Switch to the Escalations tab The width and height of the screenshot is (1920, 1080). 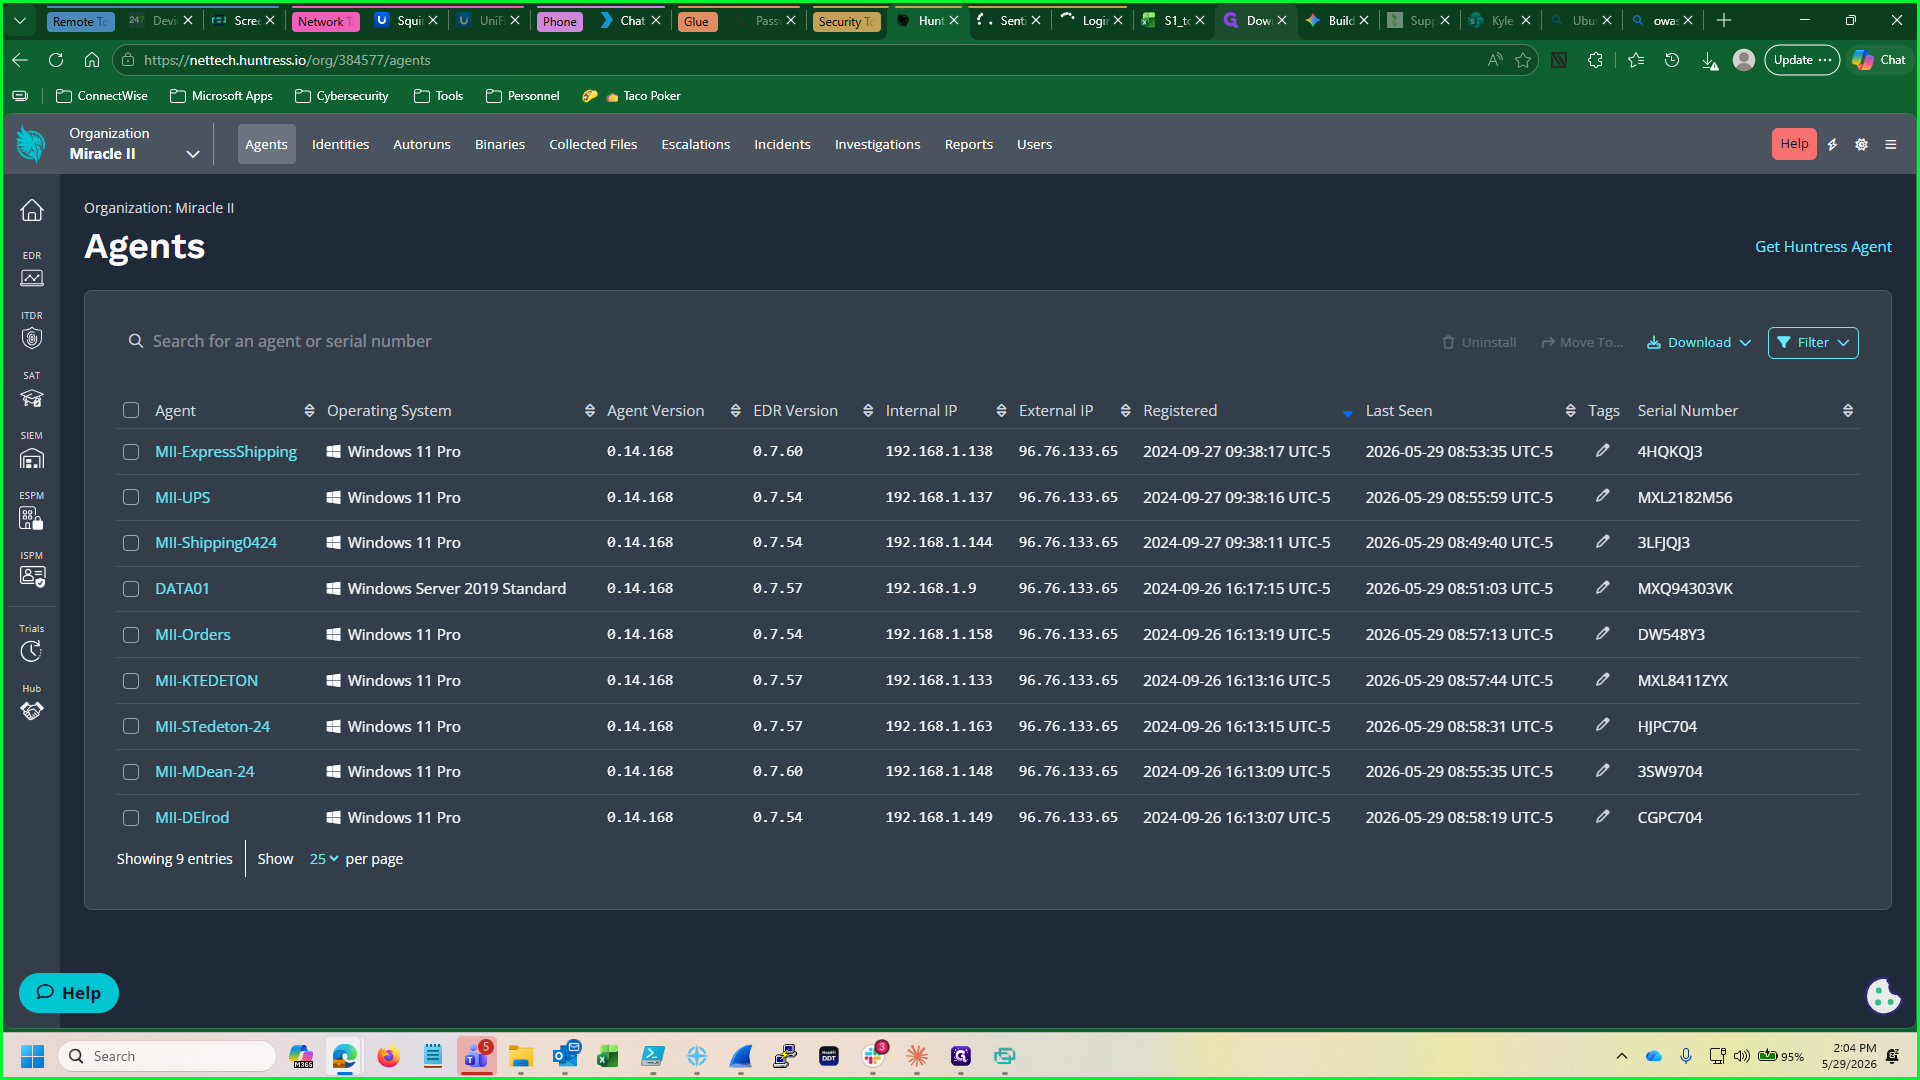[x=696, y=144]
